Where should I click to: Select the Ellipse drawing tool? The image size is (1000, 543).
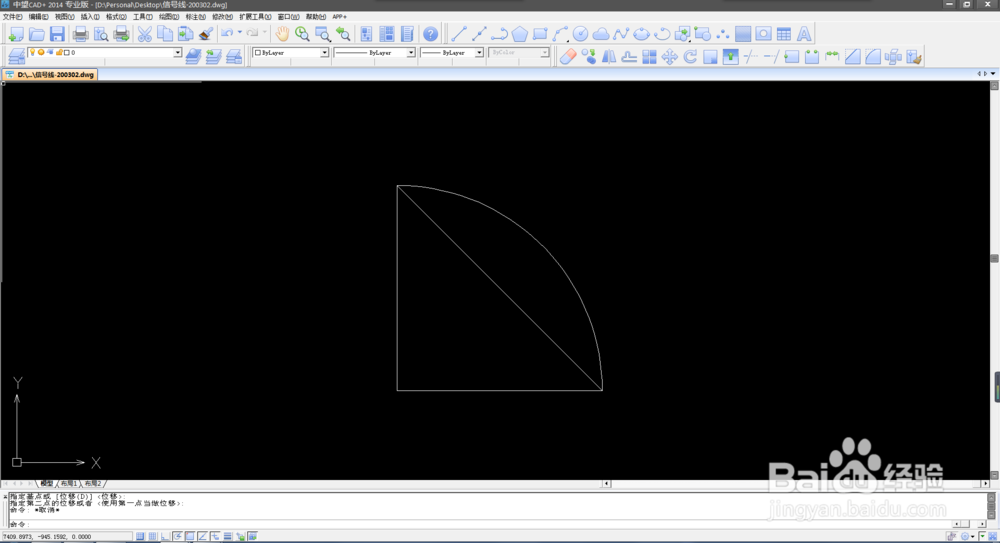pyautogui.click(x=642, y=34)
